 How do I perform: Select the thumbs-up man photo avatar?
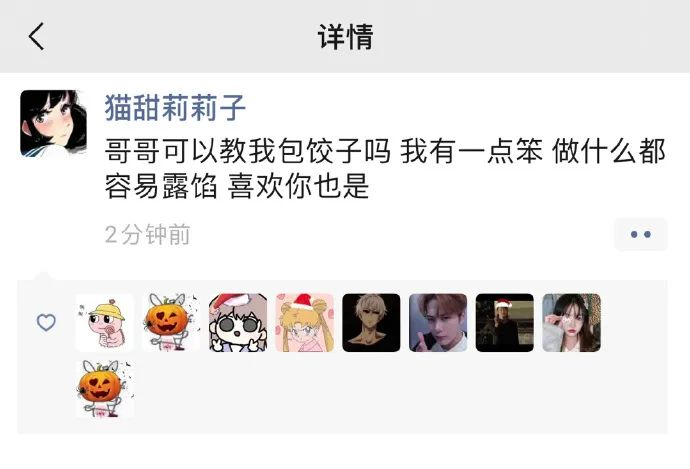438,322
